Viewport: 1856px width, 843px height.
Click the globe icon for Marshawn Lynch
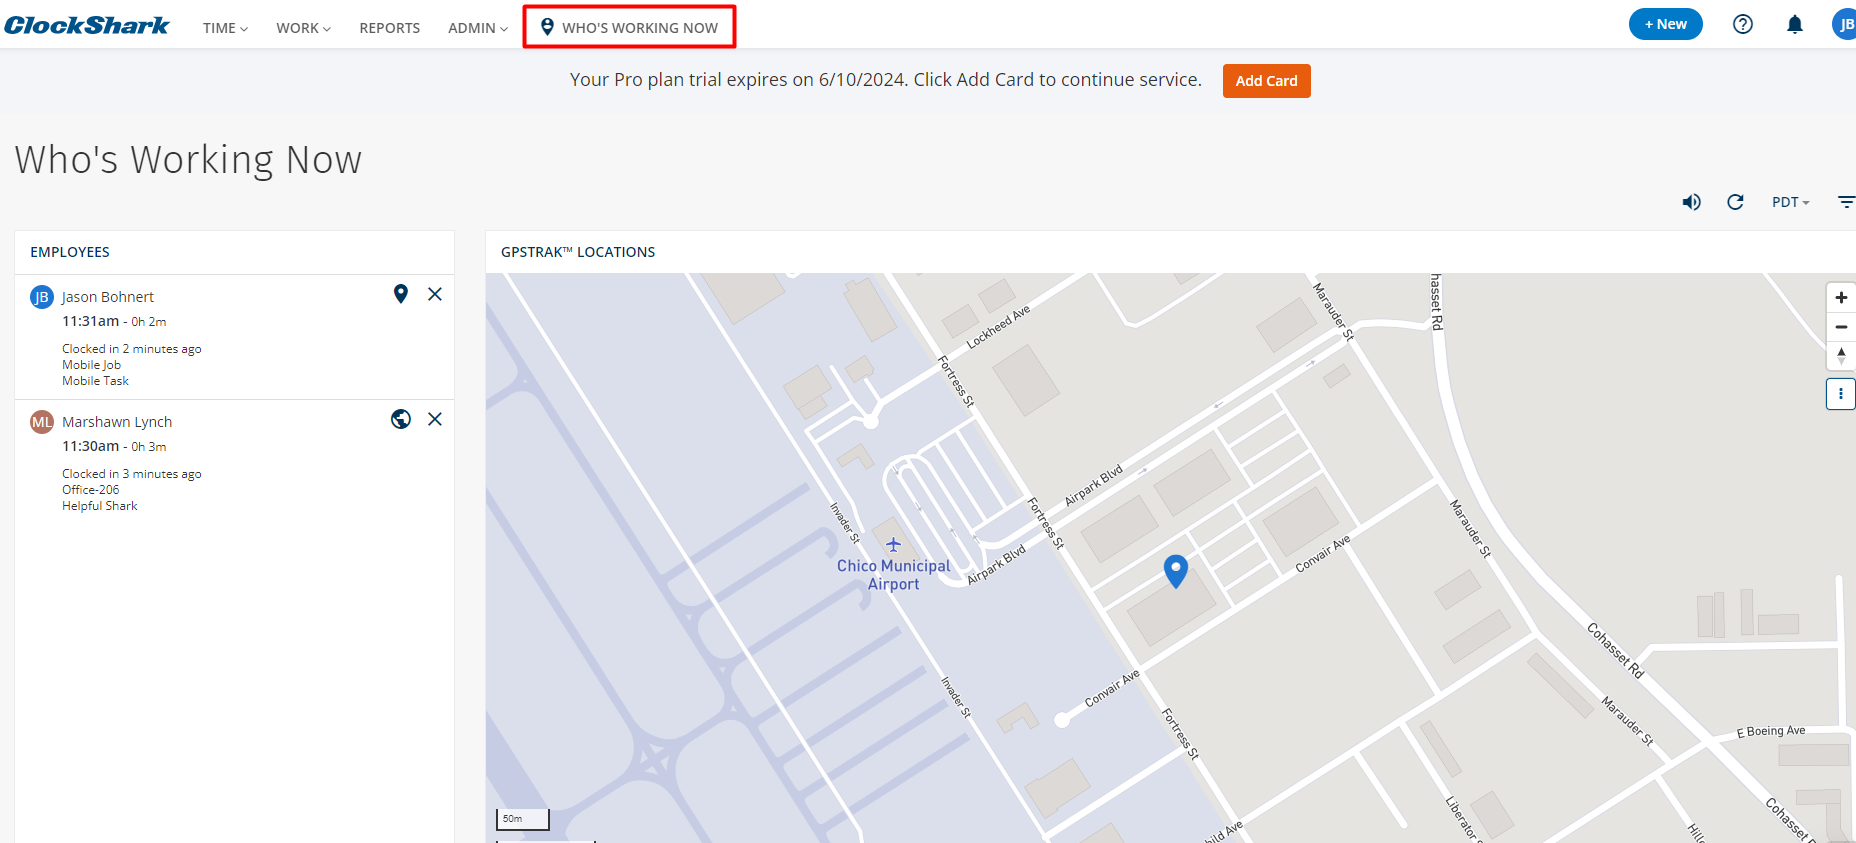[401, 419]
